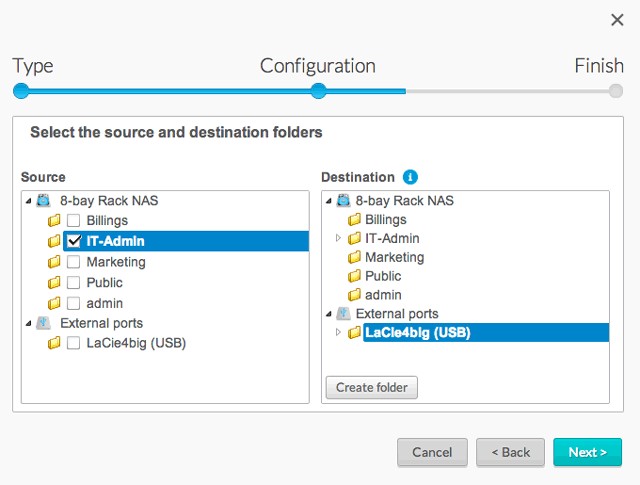Image resolution: width=640 pixels, height=485 pixels.
Task: Click the Destination info icon
Action: 410,177
